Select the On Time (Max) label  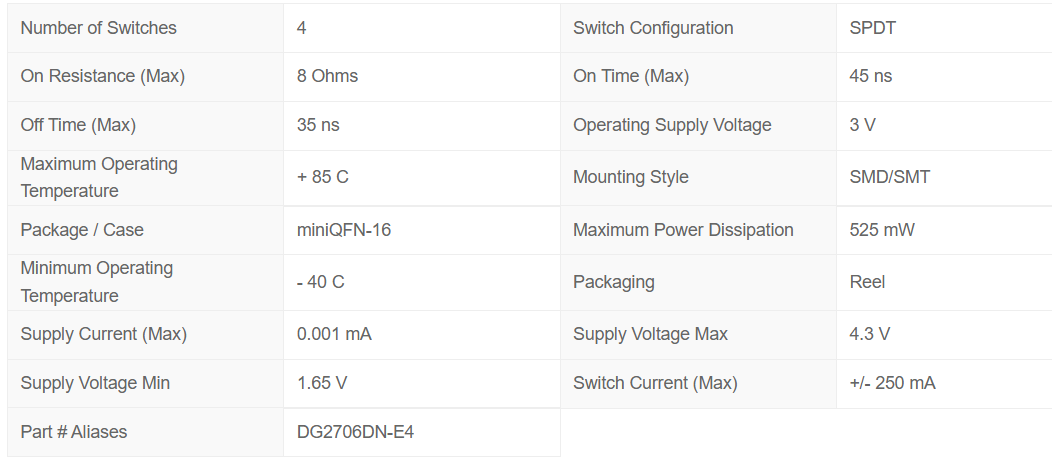pyautogui.click(x=631, y=76)
